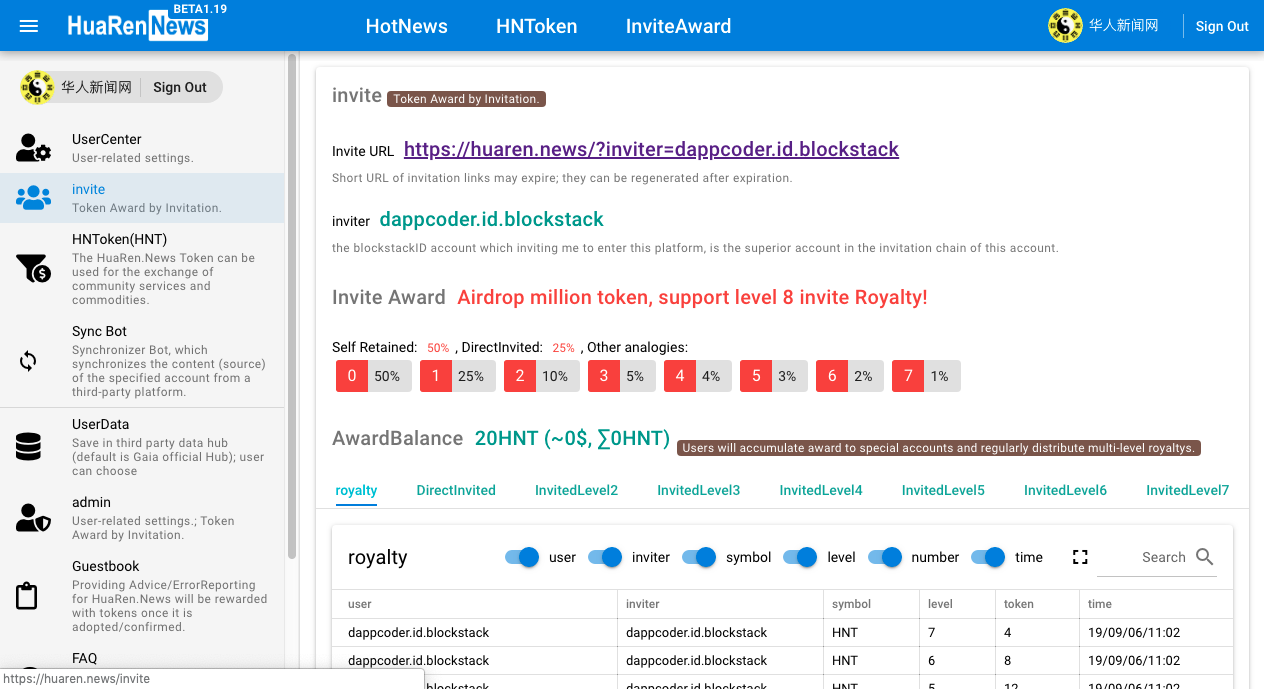Toggle the symbol column switch
Viewport: 1264px width, 689px height.
click(x=699, y=557)
